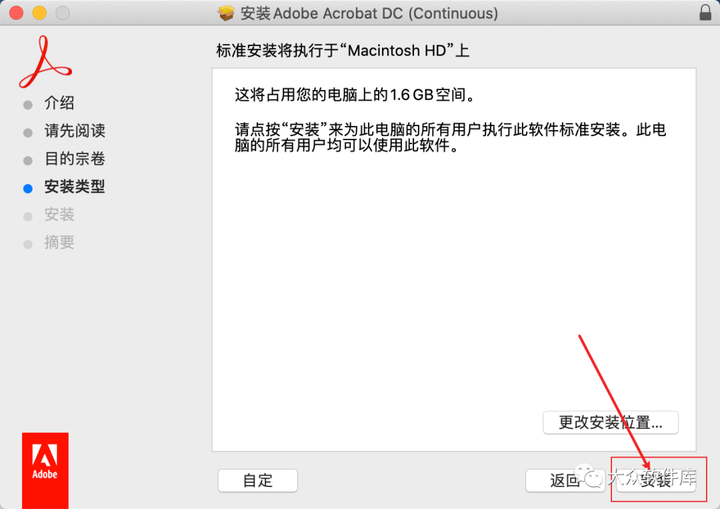Click the lock icon in title bar
Viewport: 720px width, 509px height.
[705, 12]
